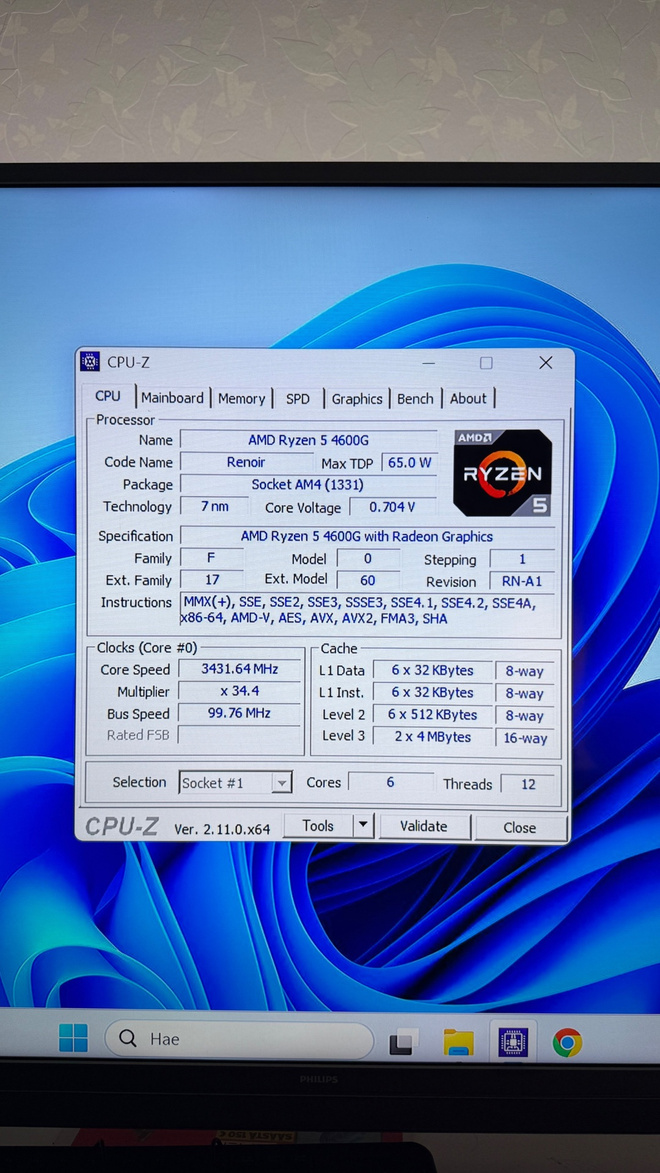Screen dimensions: 660x1173
Task: Click the Validate button
Action: pos(424,827)
